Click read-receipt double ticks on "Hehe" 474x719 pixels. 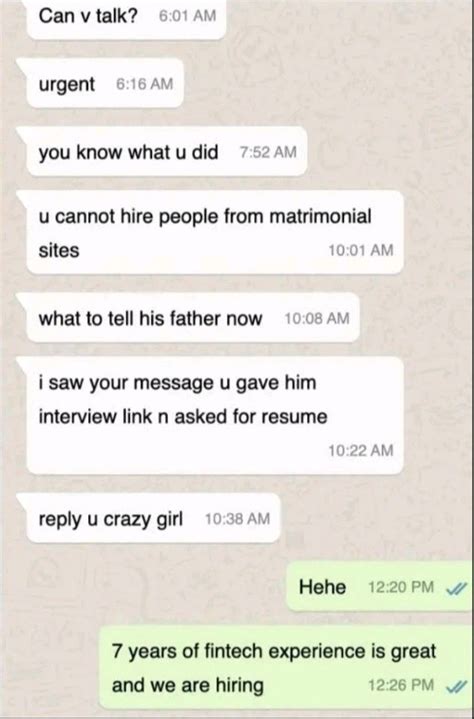458,587
